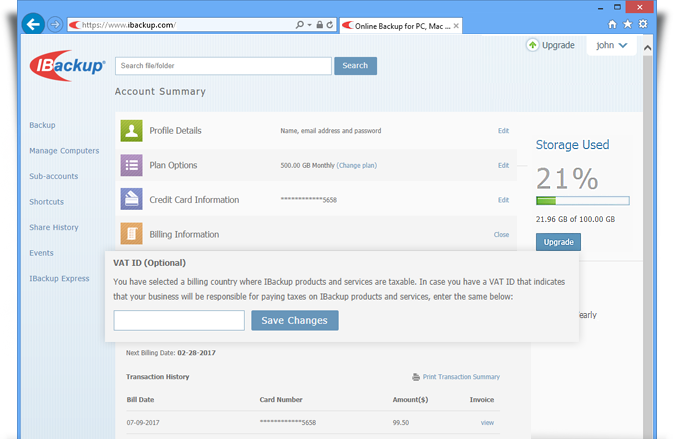Click the Bill Date column header

(140, 399)
